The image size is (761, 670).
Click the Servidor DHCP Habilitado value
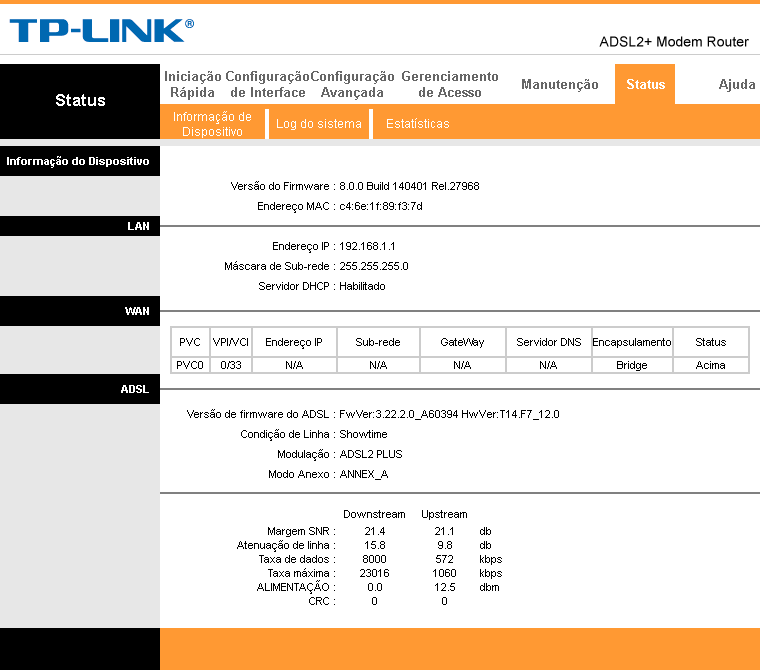point(362,286)
